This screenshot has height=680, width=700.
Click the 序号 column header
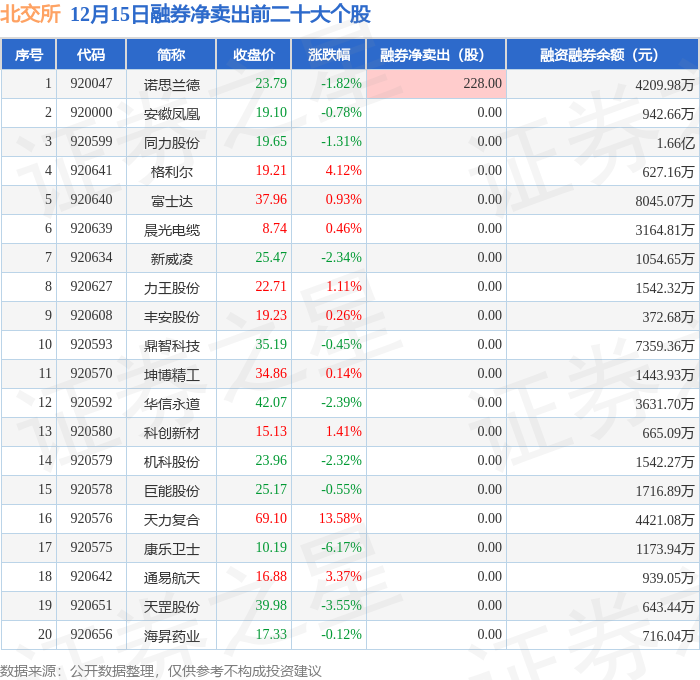tap(29, 54)
